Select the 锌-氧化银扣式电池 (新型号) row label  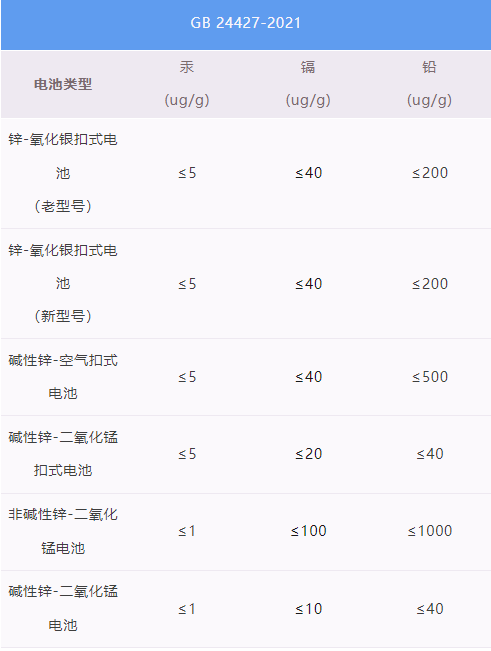63,284
